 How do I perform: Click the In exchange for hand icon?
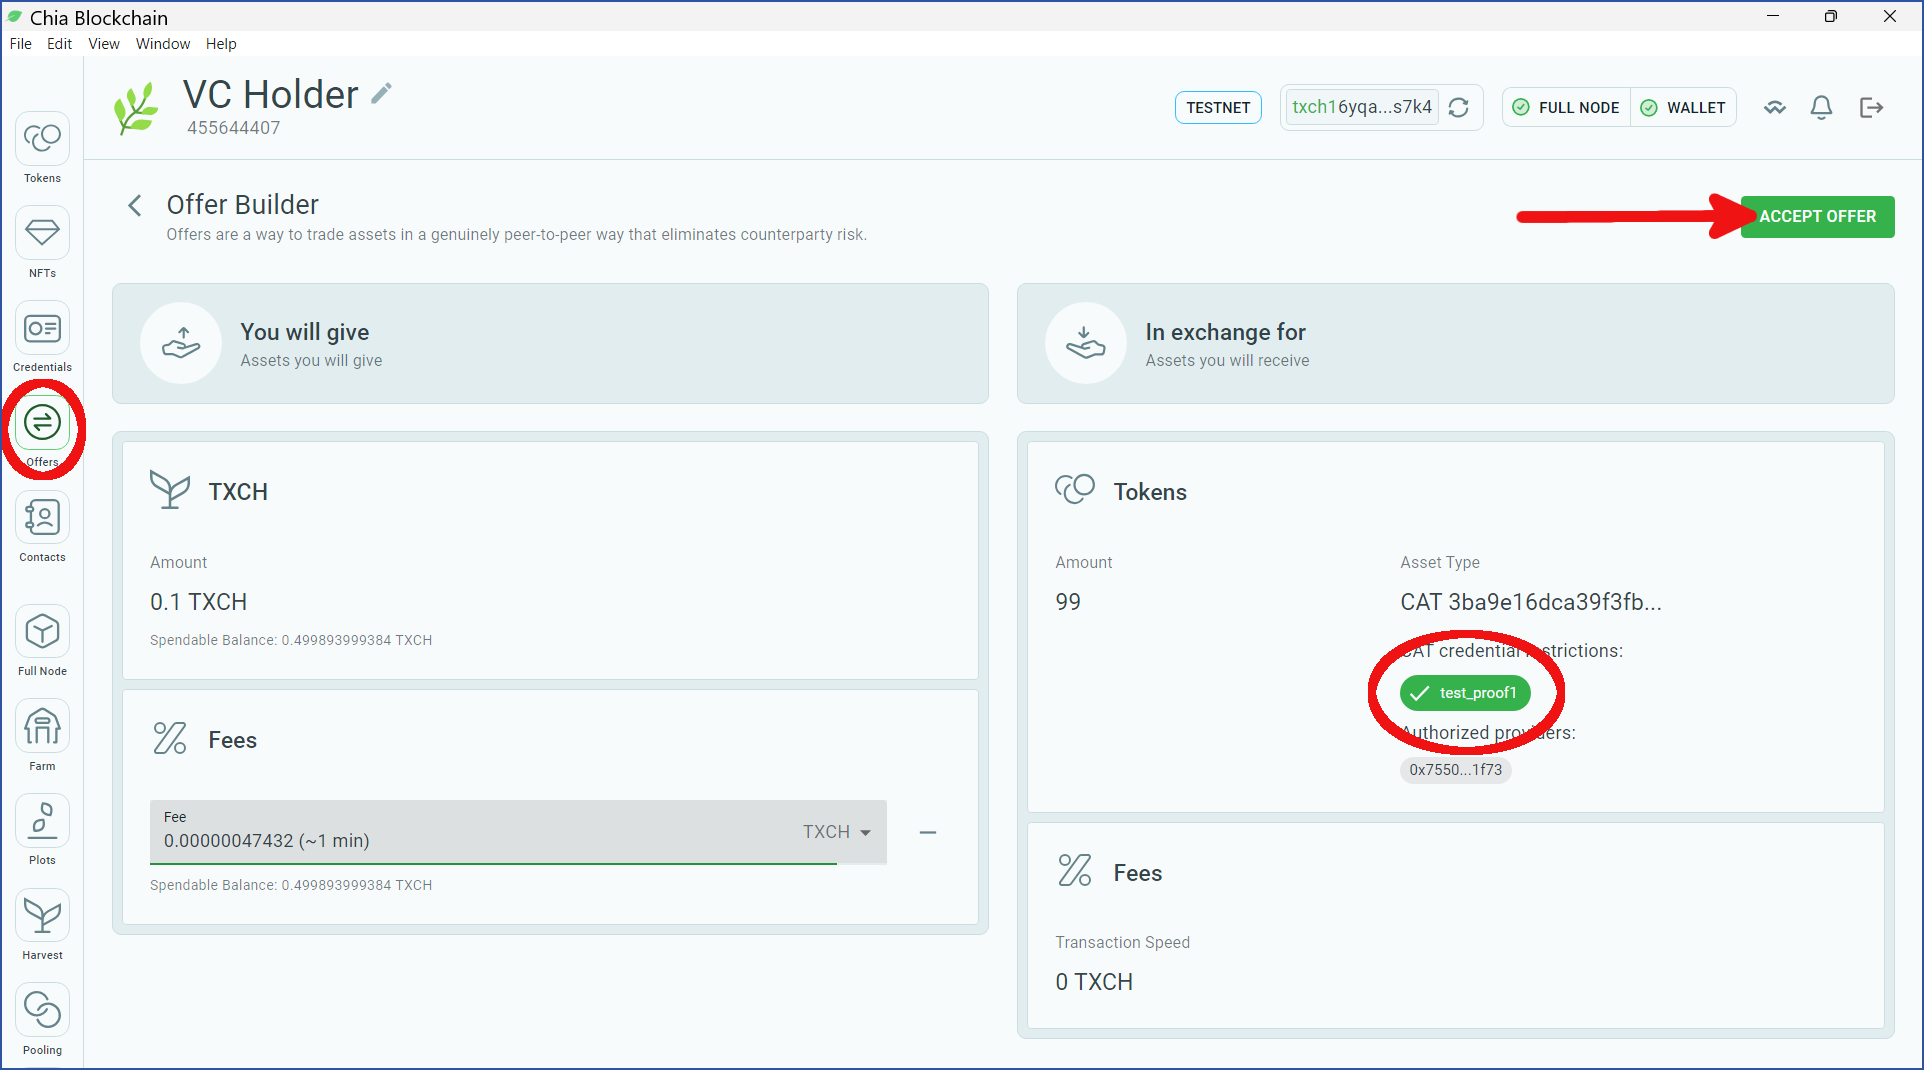click(x=1086, y=343)
